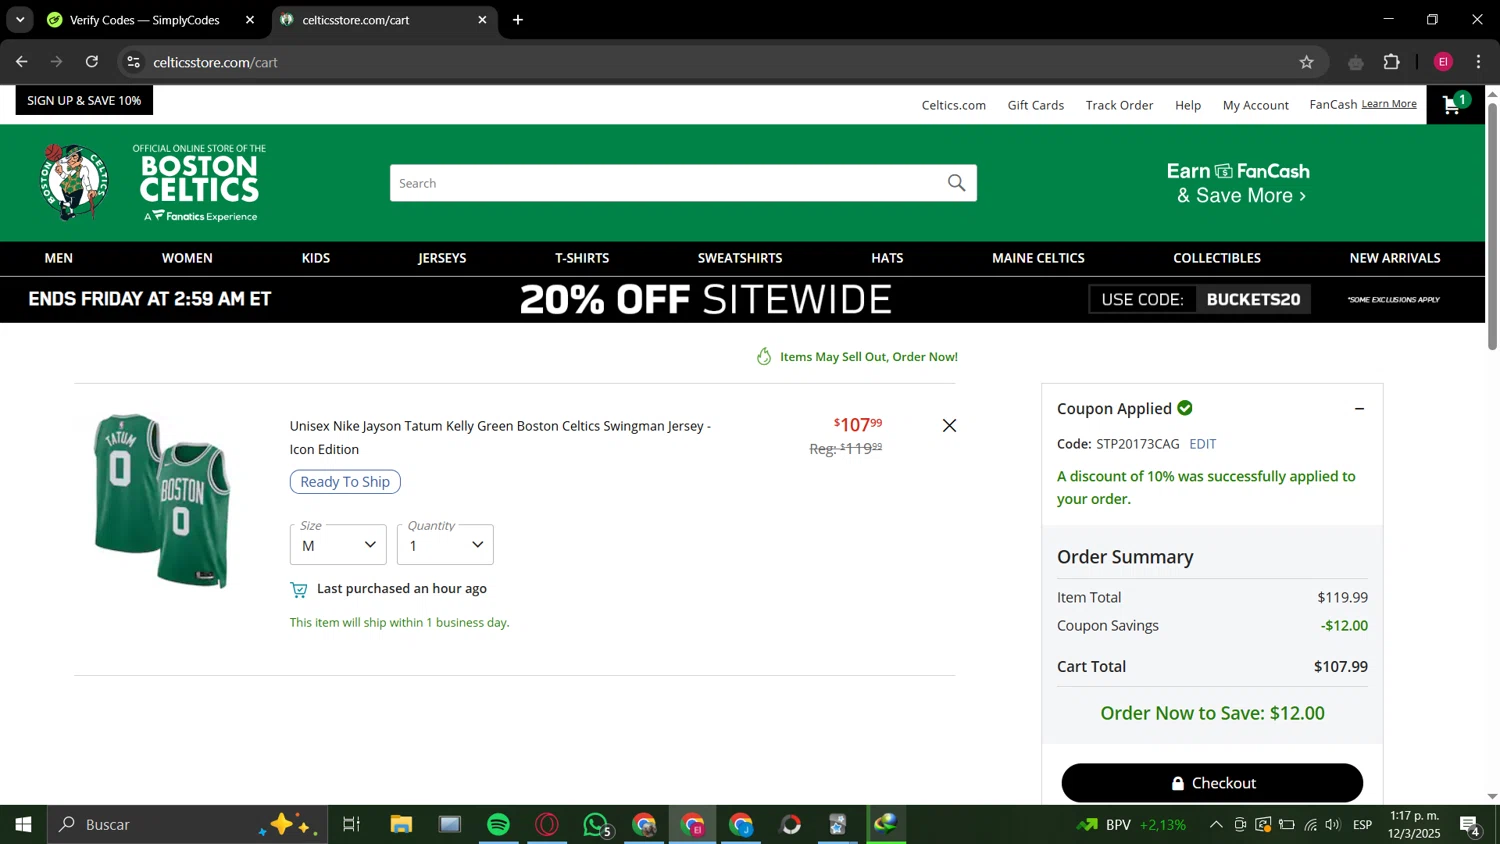Reload the page
Screen dimensions: 1500x844
pyautogui.click(x=92, y=62)
